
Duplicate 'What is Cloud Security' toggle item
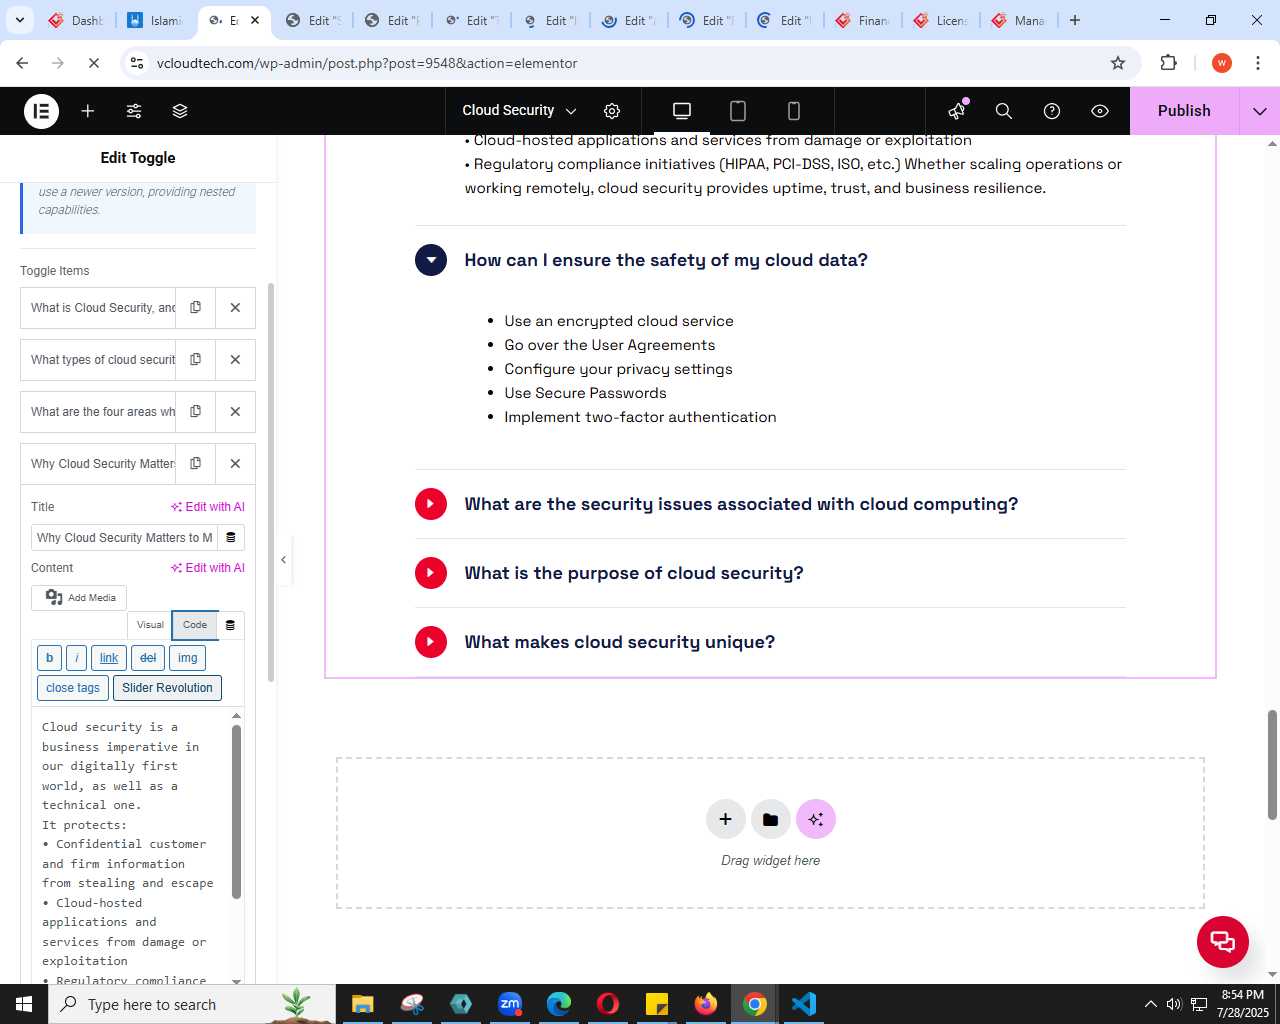pyautogui.click(x=196, y=308)
